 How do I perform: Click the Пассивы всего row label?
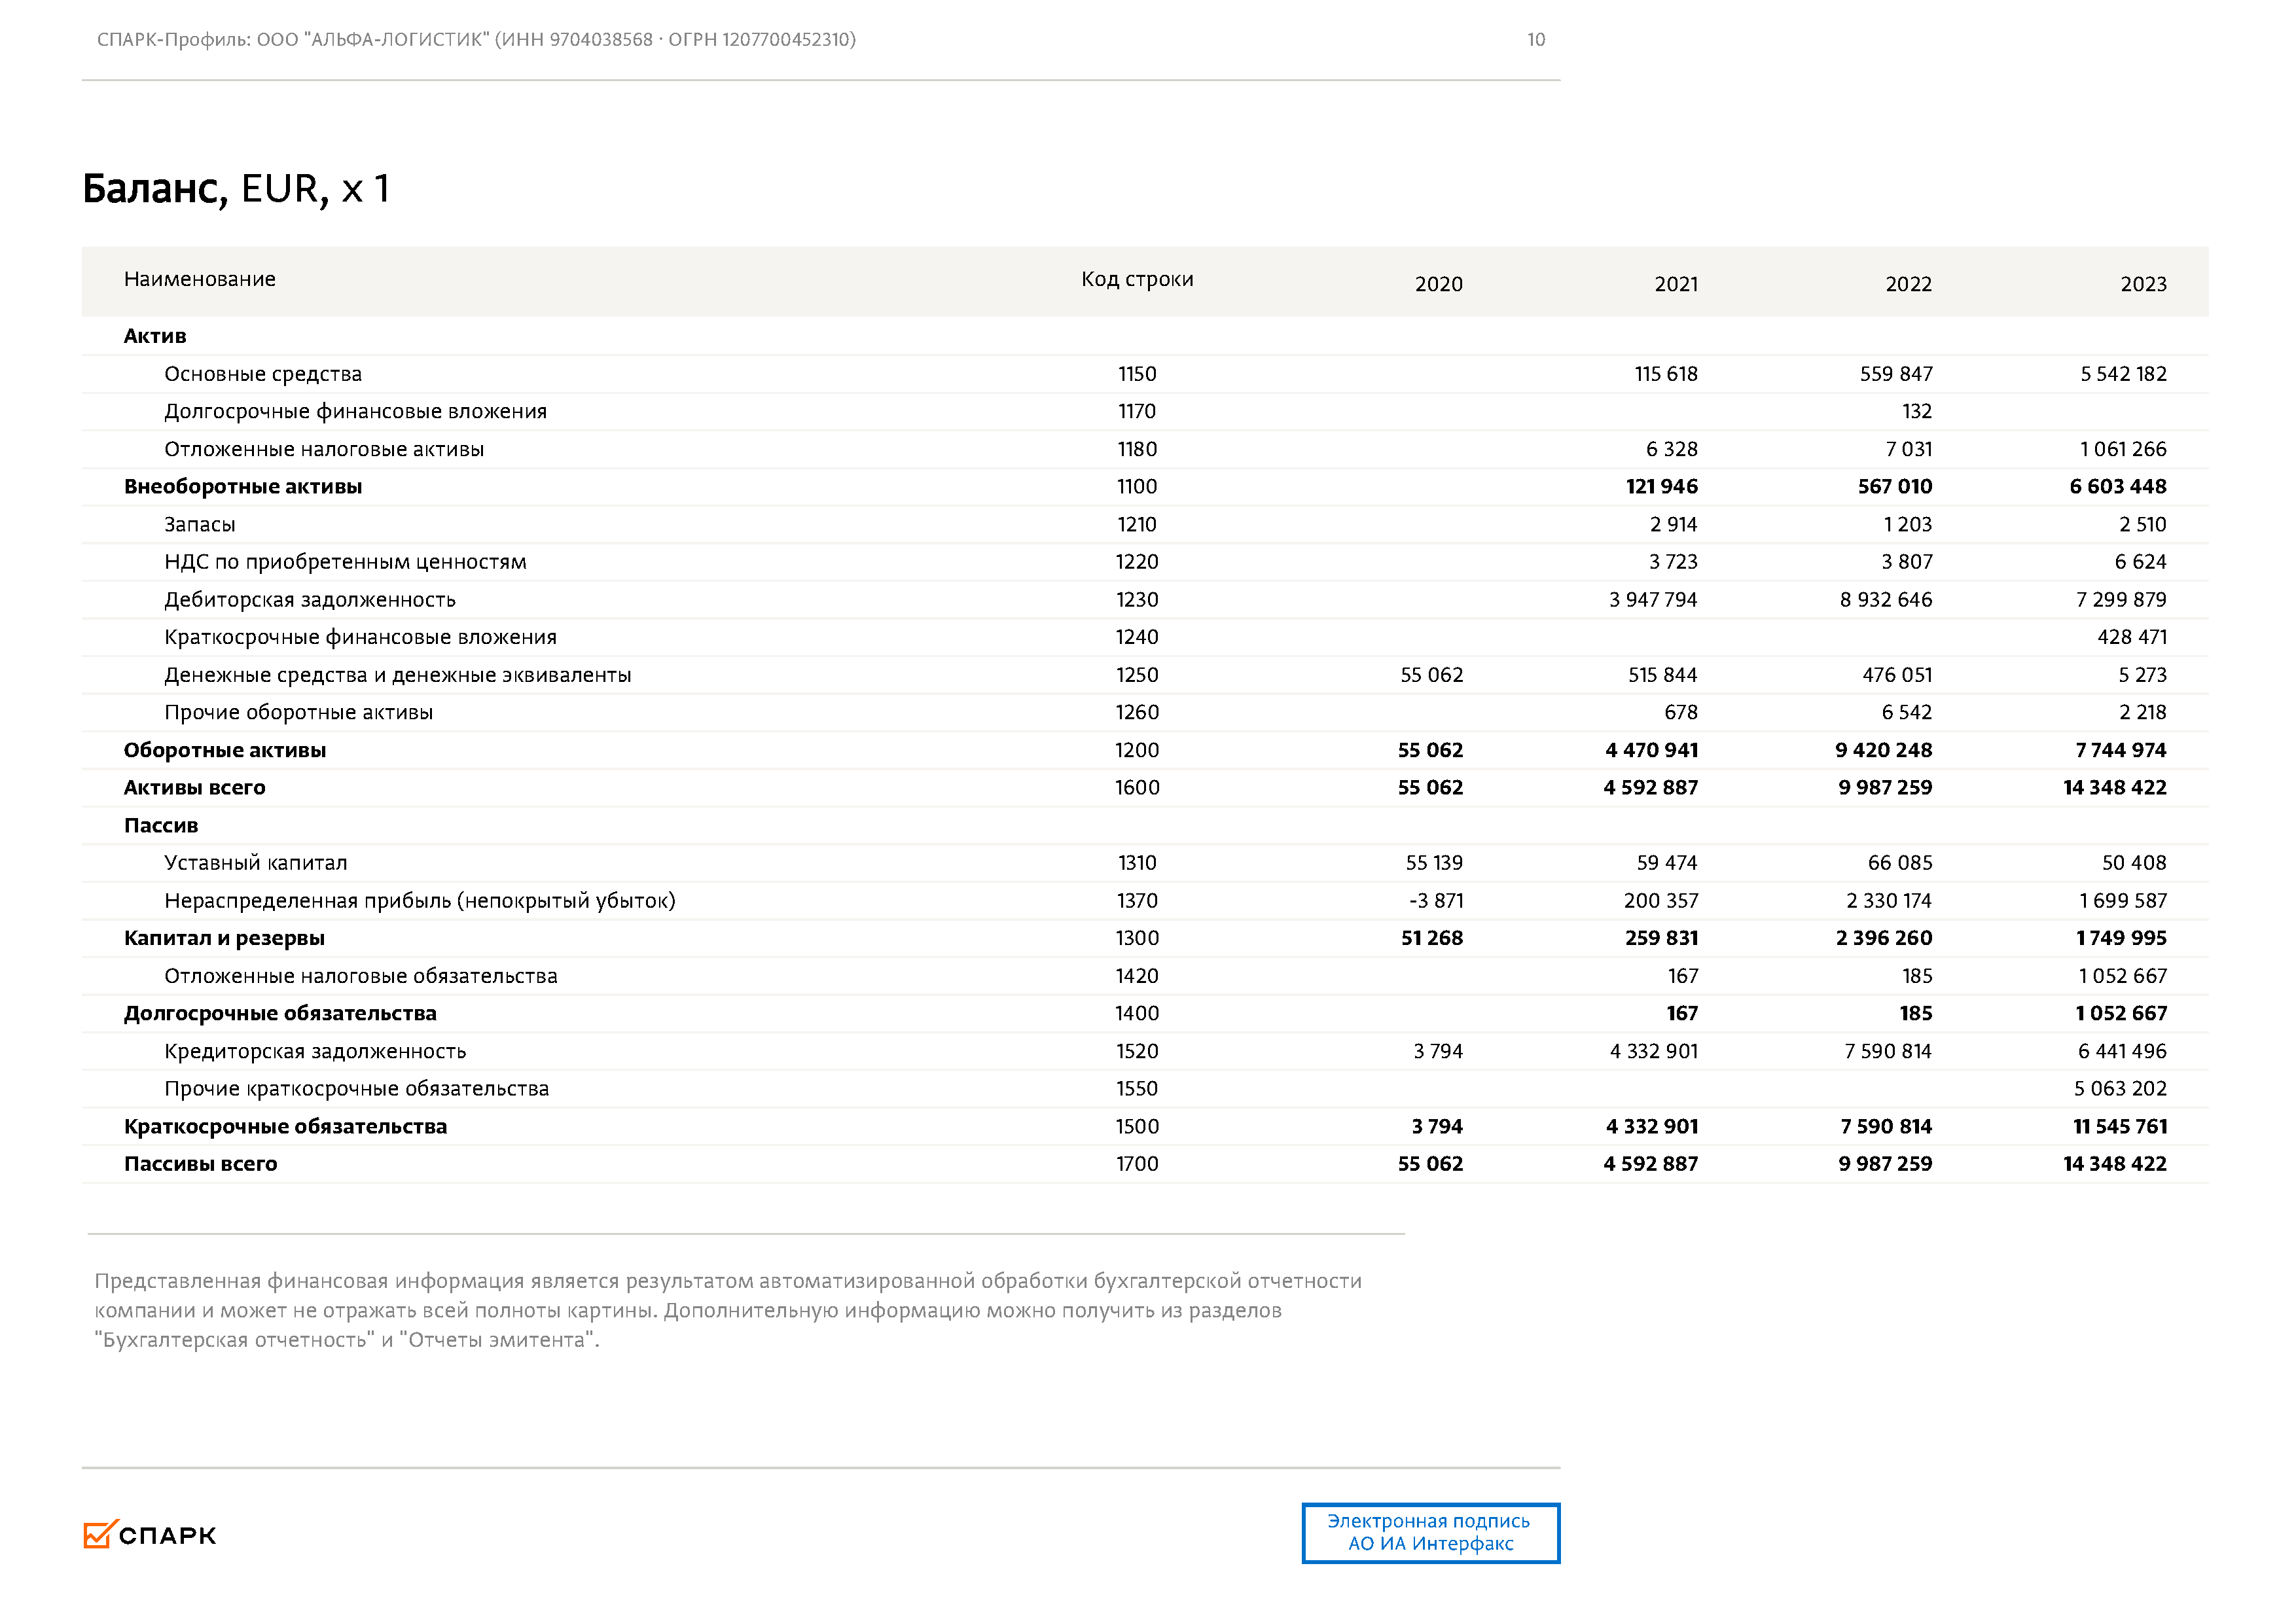(201, 1164)
